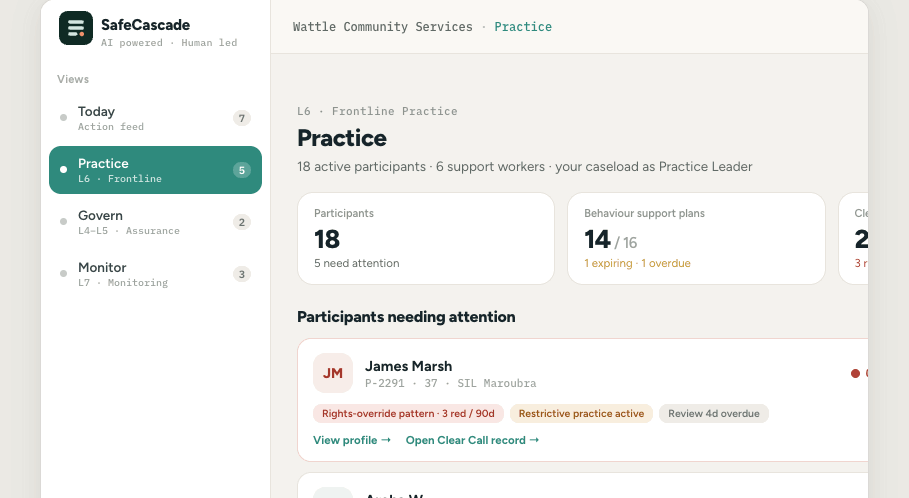Click Wattle Community Services breadcrumb
Image resolution: width=909 pixels, height=498 pixels.
pyautogui.click(x=383, y=27)
